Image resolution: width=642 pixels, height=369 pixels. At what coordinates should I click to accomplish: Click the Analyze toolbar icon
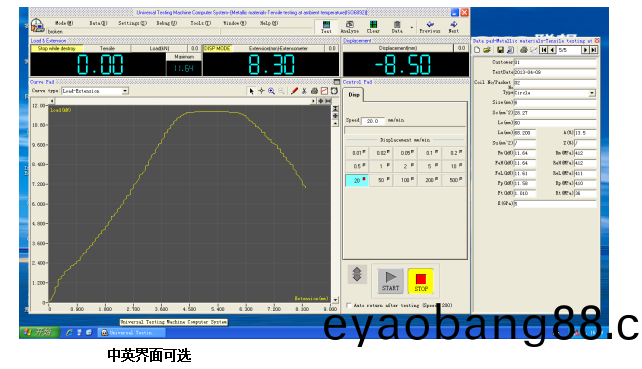pyautogui.click(x=349, y=27)
